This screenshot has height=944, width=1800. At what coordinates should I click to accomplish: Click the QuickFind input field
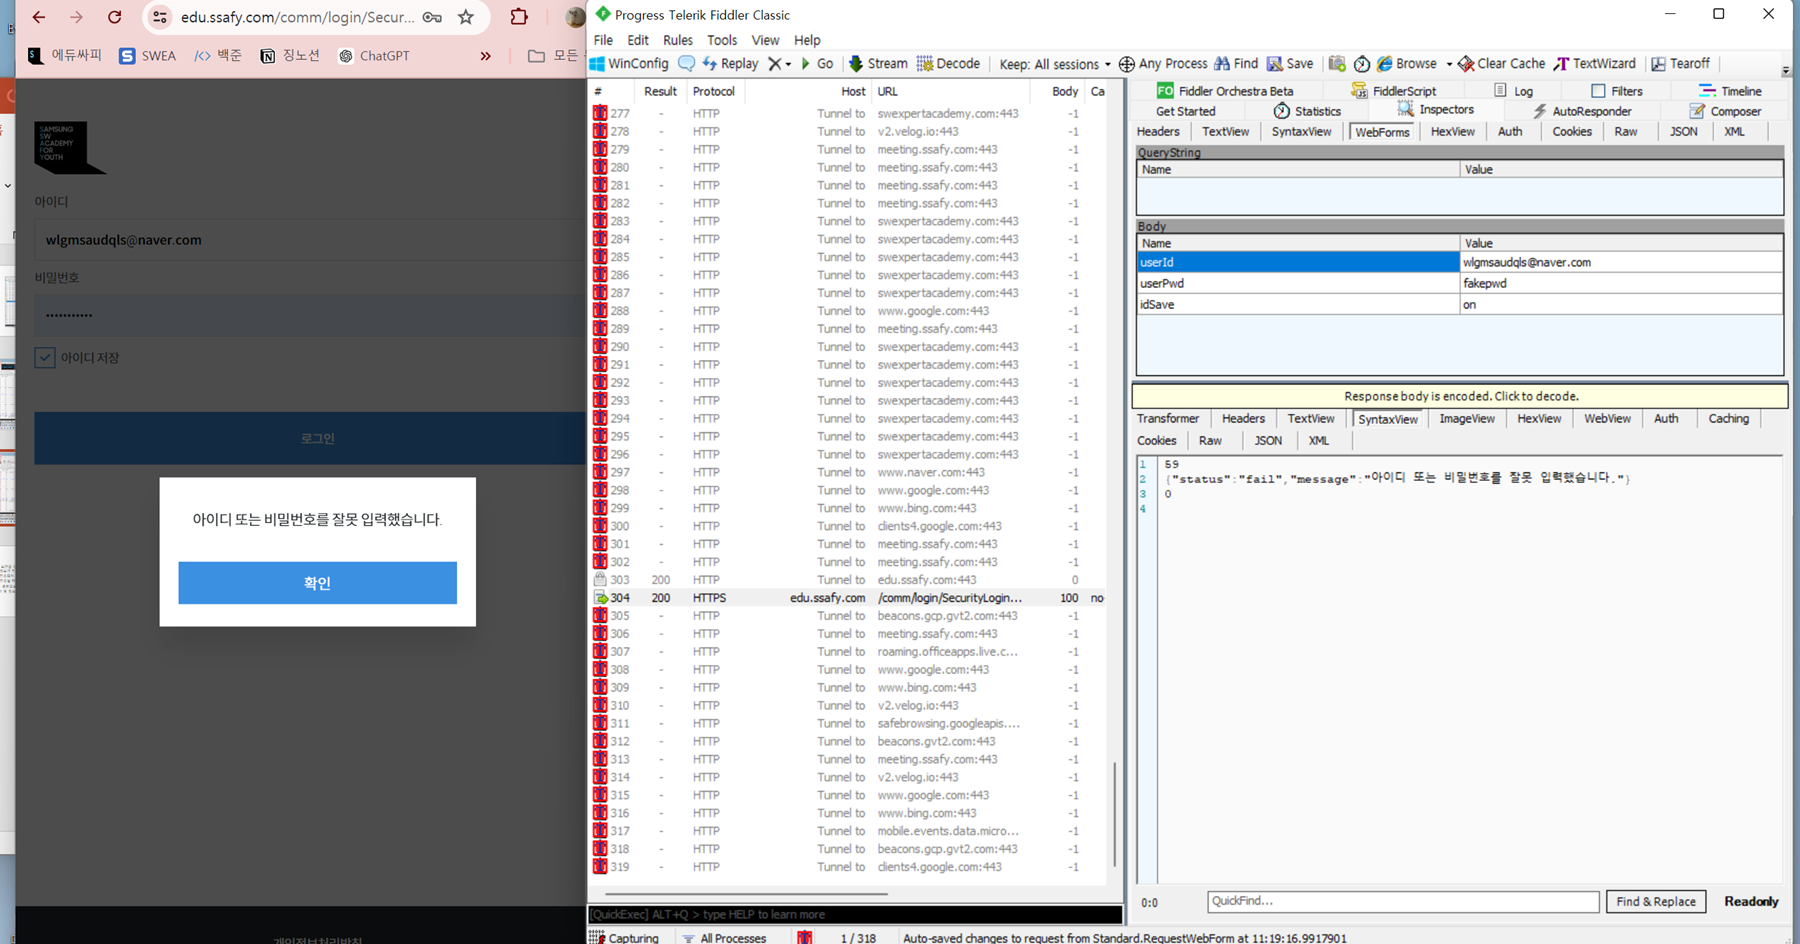1403,901
